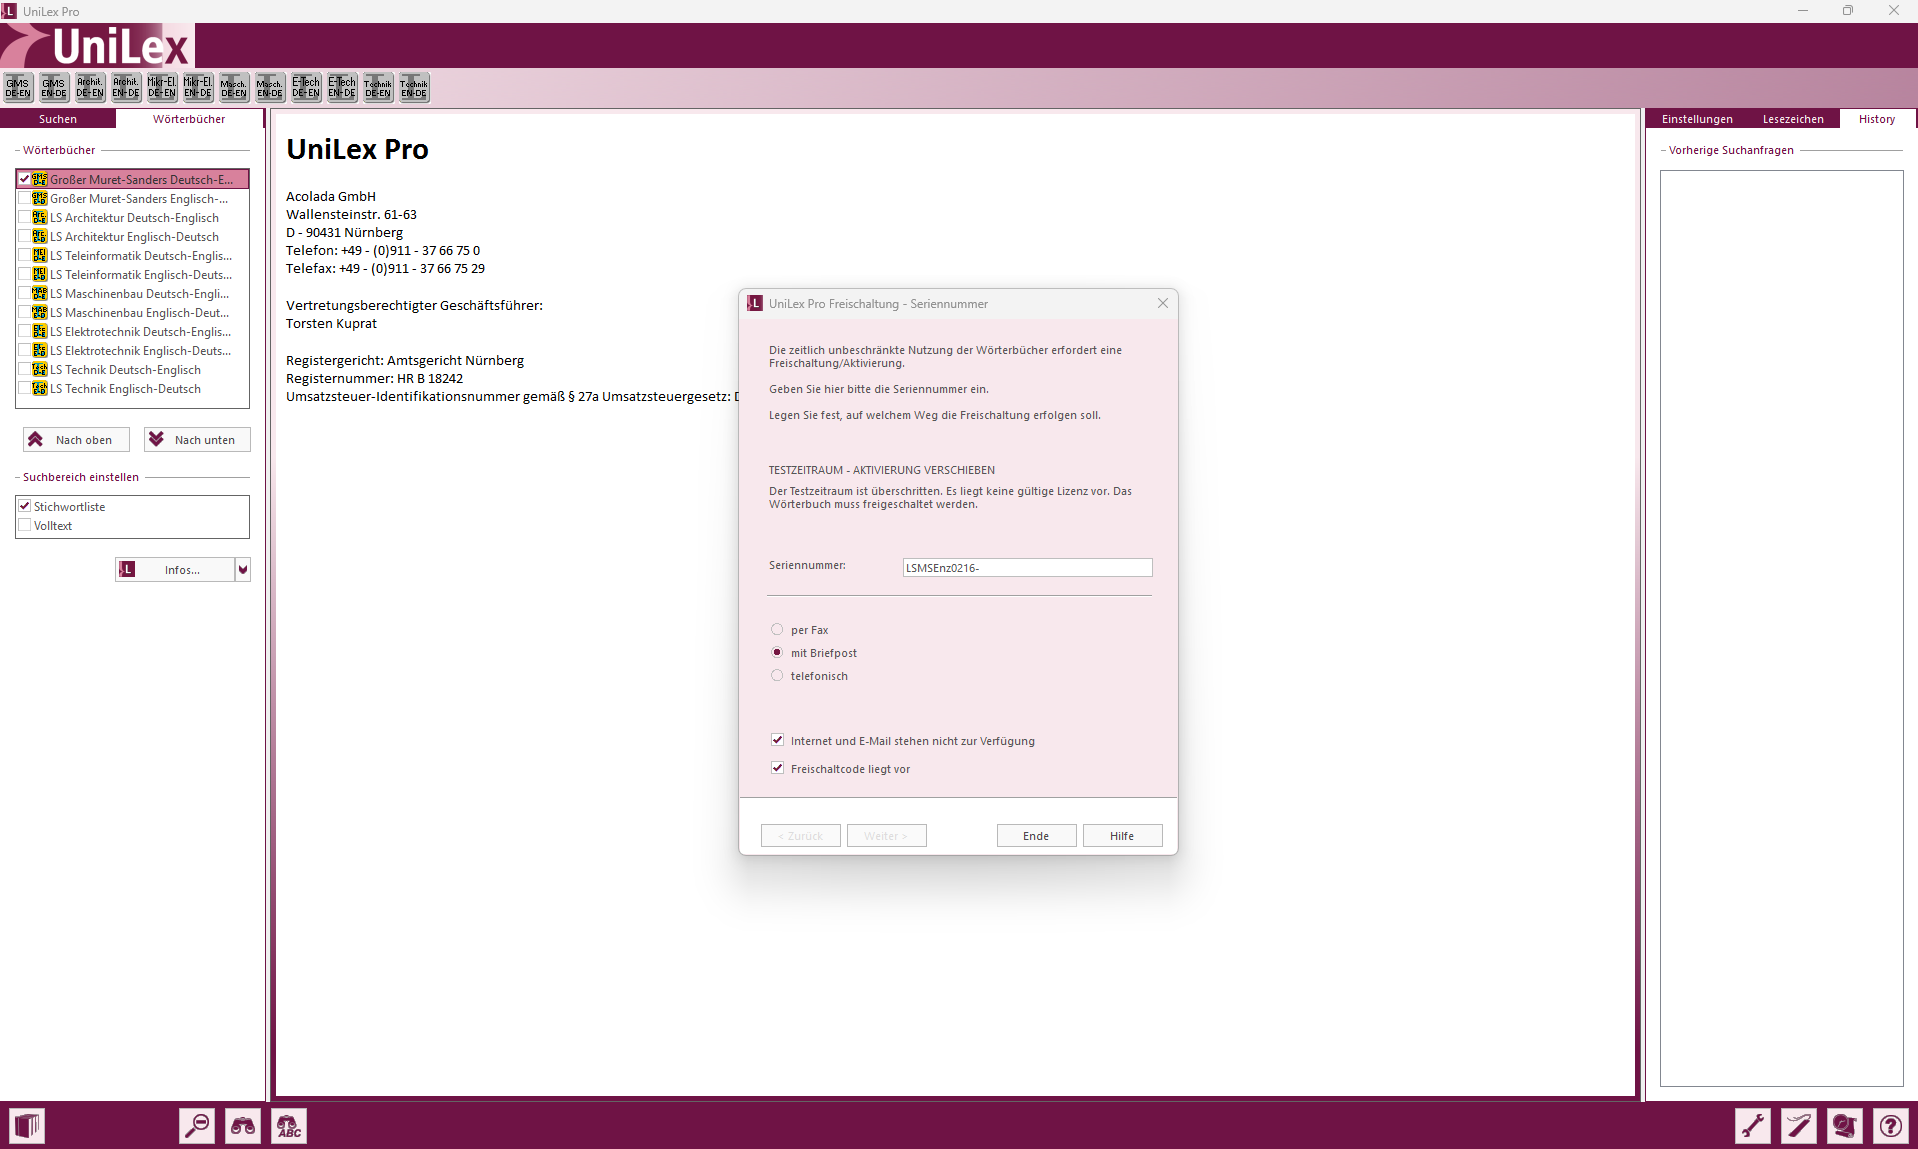Image resolution: width=1918 pixels, height=1149 pixels.
Task: Switch to the Wörterbücher tab
Action: [189, 119]
